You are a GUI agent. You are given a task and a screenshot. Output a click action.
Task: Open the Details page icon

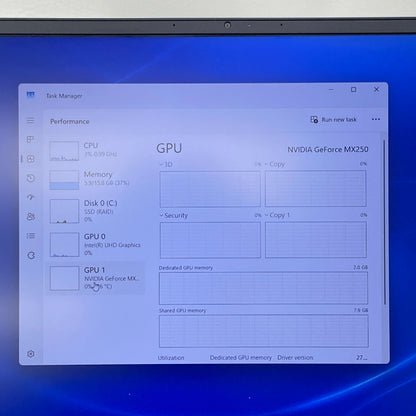[x=31, y=236]
